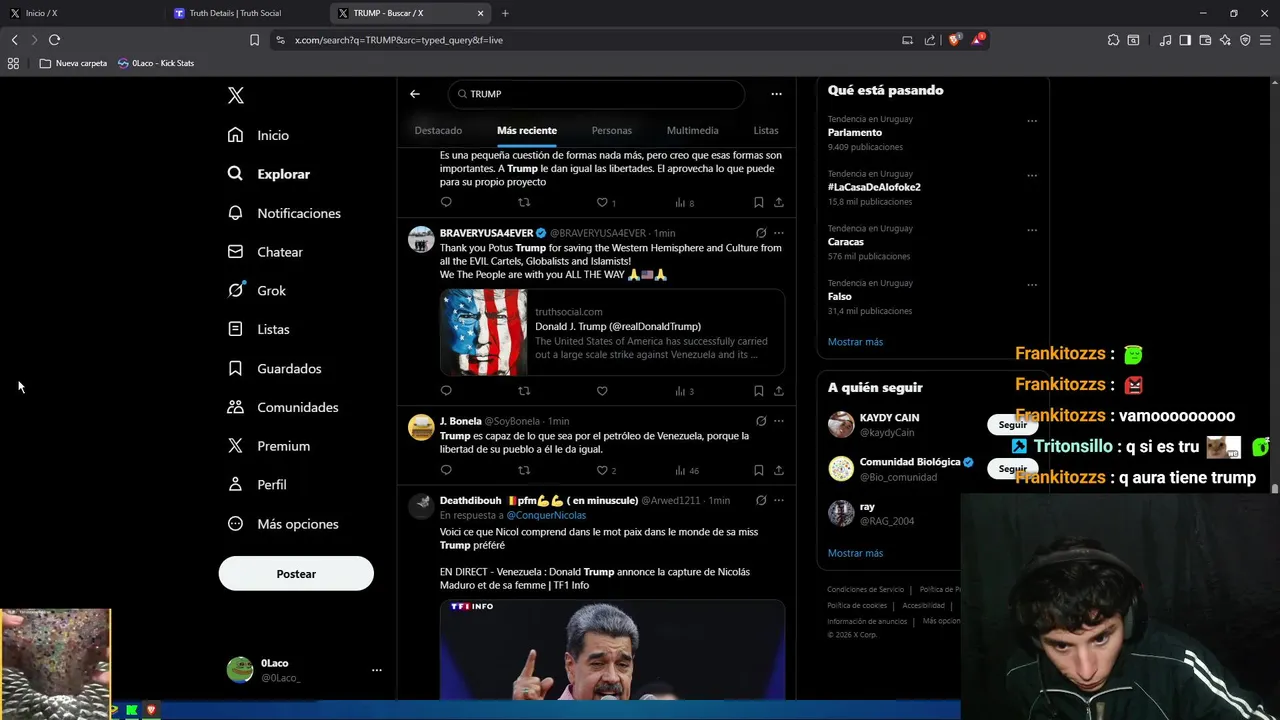Image resolution: width=1280 pixels, height=720 pixels.
Task: Click the Postear button
Action: (x=296, y=574)
